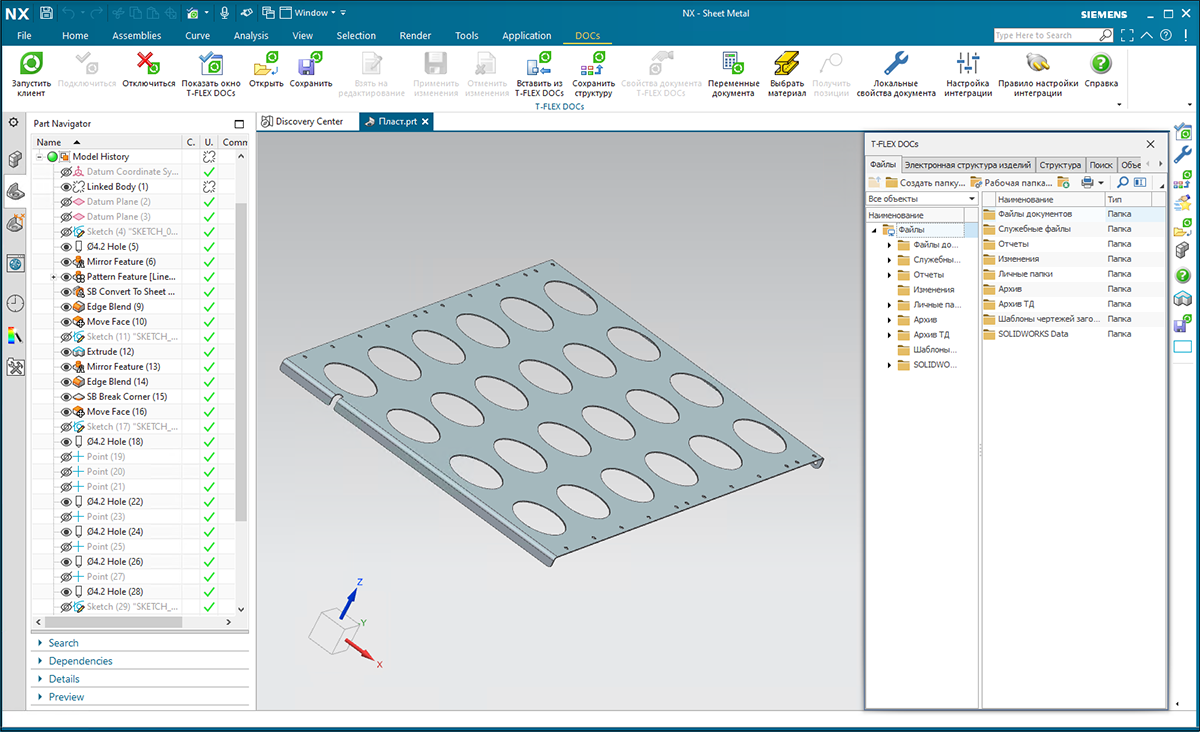Click Создать папку button
This screenshot has height=732, width=1200.
coord(925,183)
